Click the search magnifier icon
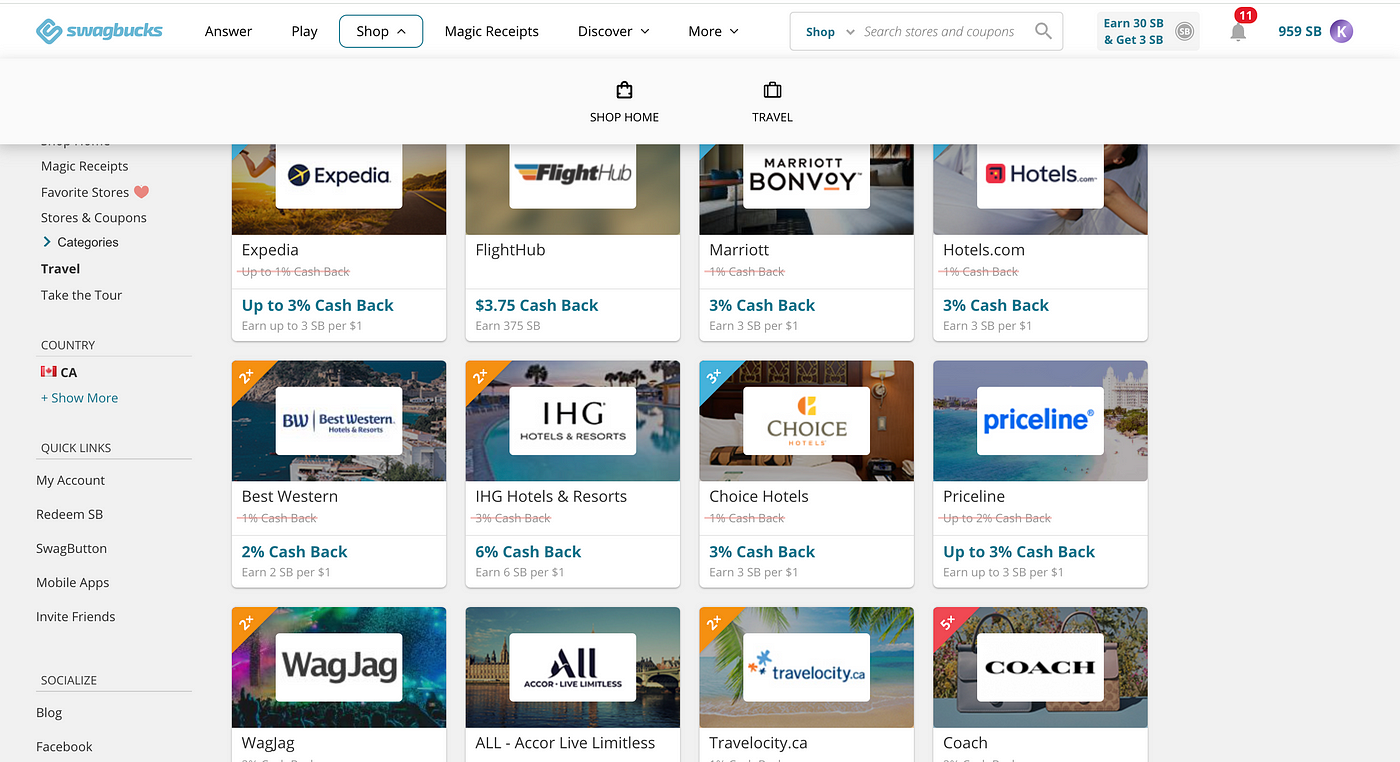The image size is (1400, 762). (x=1043, y=31)
